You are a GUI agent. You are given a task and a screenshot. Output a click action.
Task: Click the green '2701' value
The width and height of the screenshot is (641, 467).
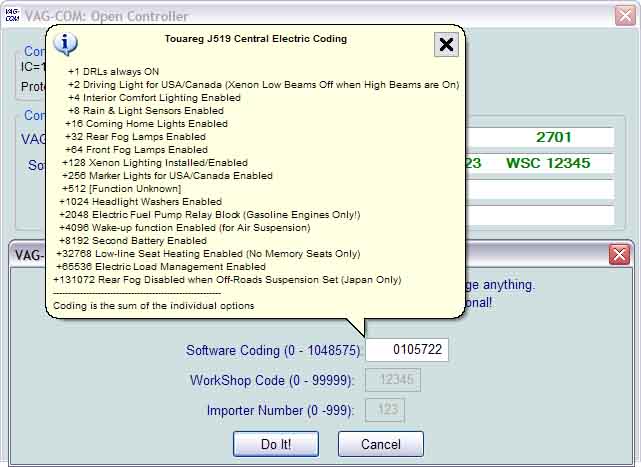click(x=554, y=137)
